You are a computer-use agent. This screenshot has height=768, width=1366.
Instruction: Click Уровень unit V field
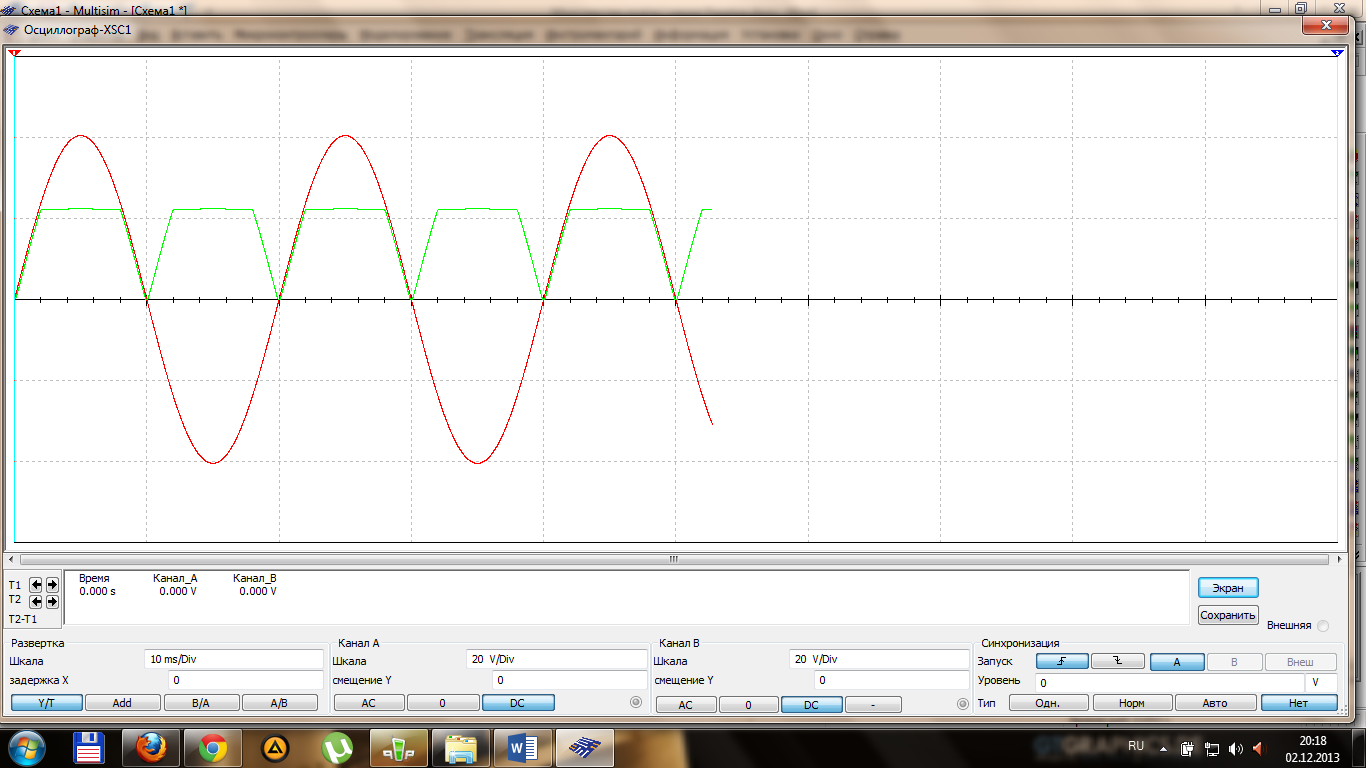coord(1321,682)
